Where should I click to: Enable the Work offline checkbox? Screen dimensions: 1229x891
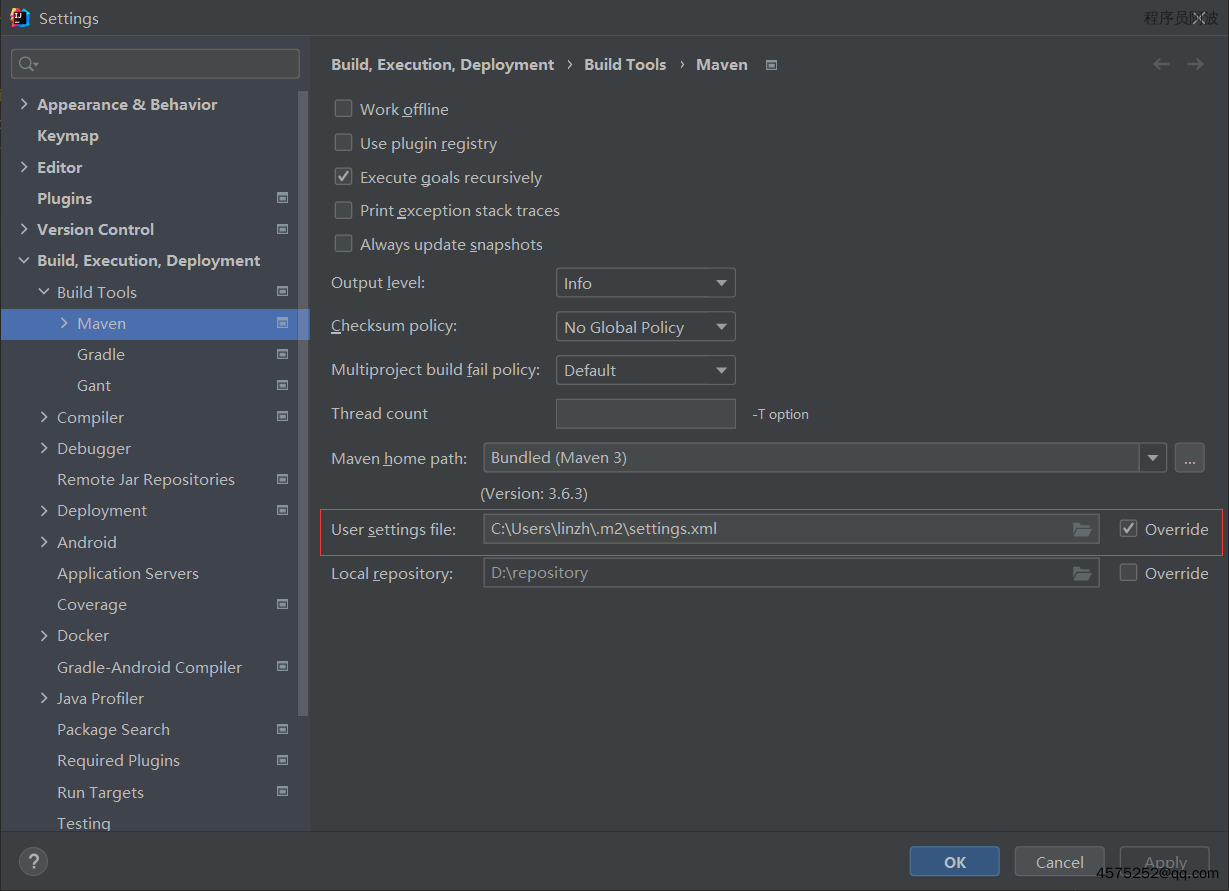click(344, 109)
